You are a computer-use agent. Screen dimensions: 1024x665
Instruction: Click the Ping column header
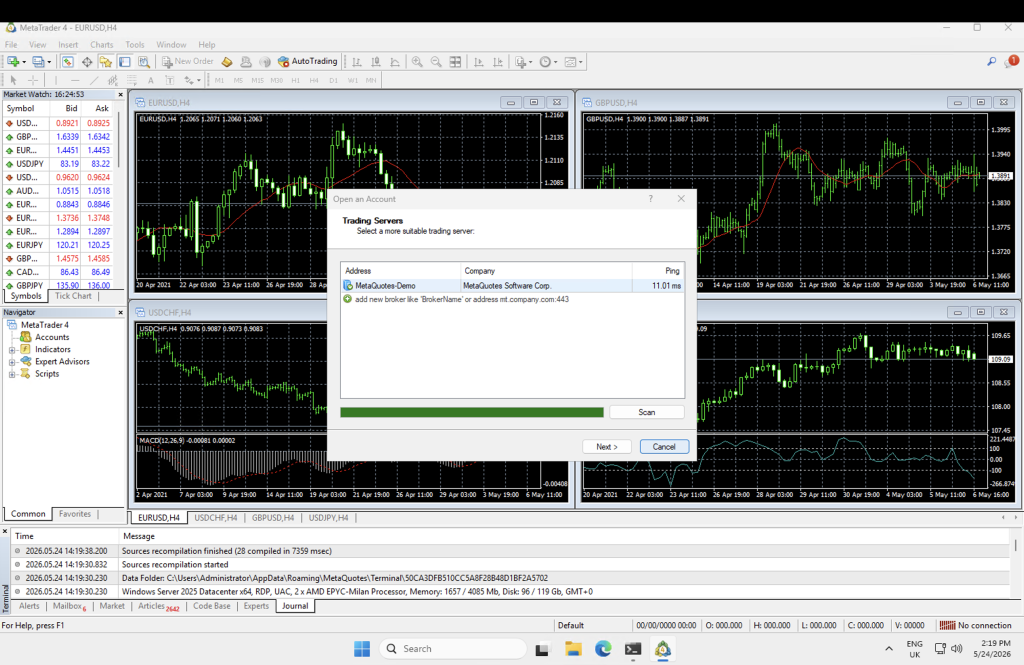[x=658, y=270]
